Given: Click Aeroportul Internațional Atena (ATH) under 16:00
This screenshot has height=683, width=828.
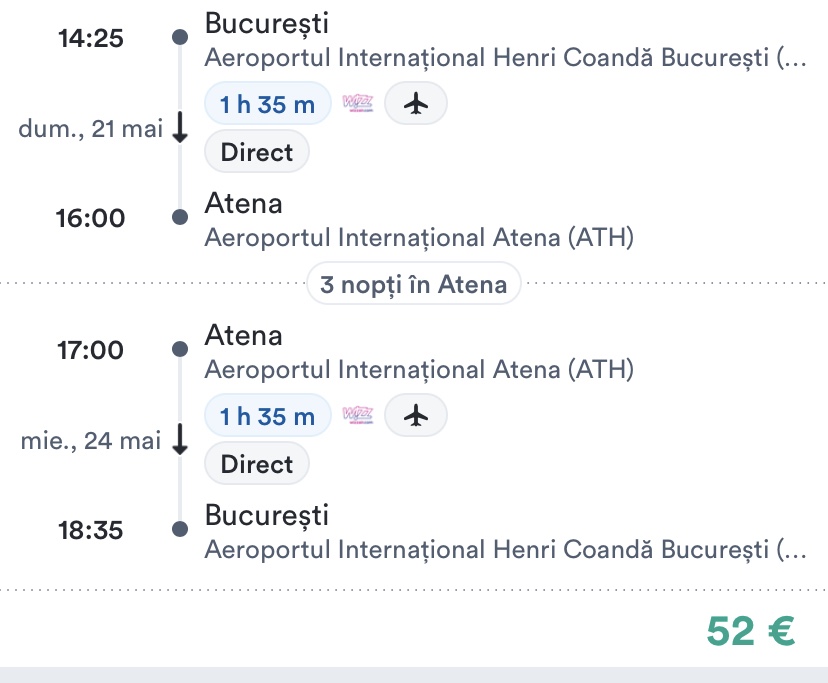Looking at the screenshot, I should (419, 238).
